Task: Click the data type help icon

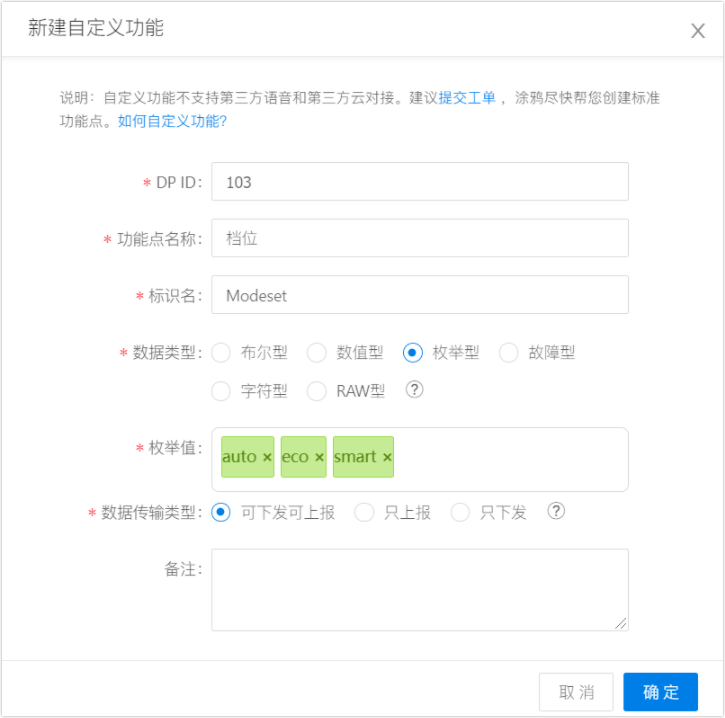Action: tap(414, 390)
